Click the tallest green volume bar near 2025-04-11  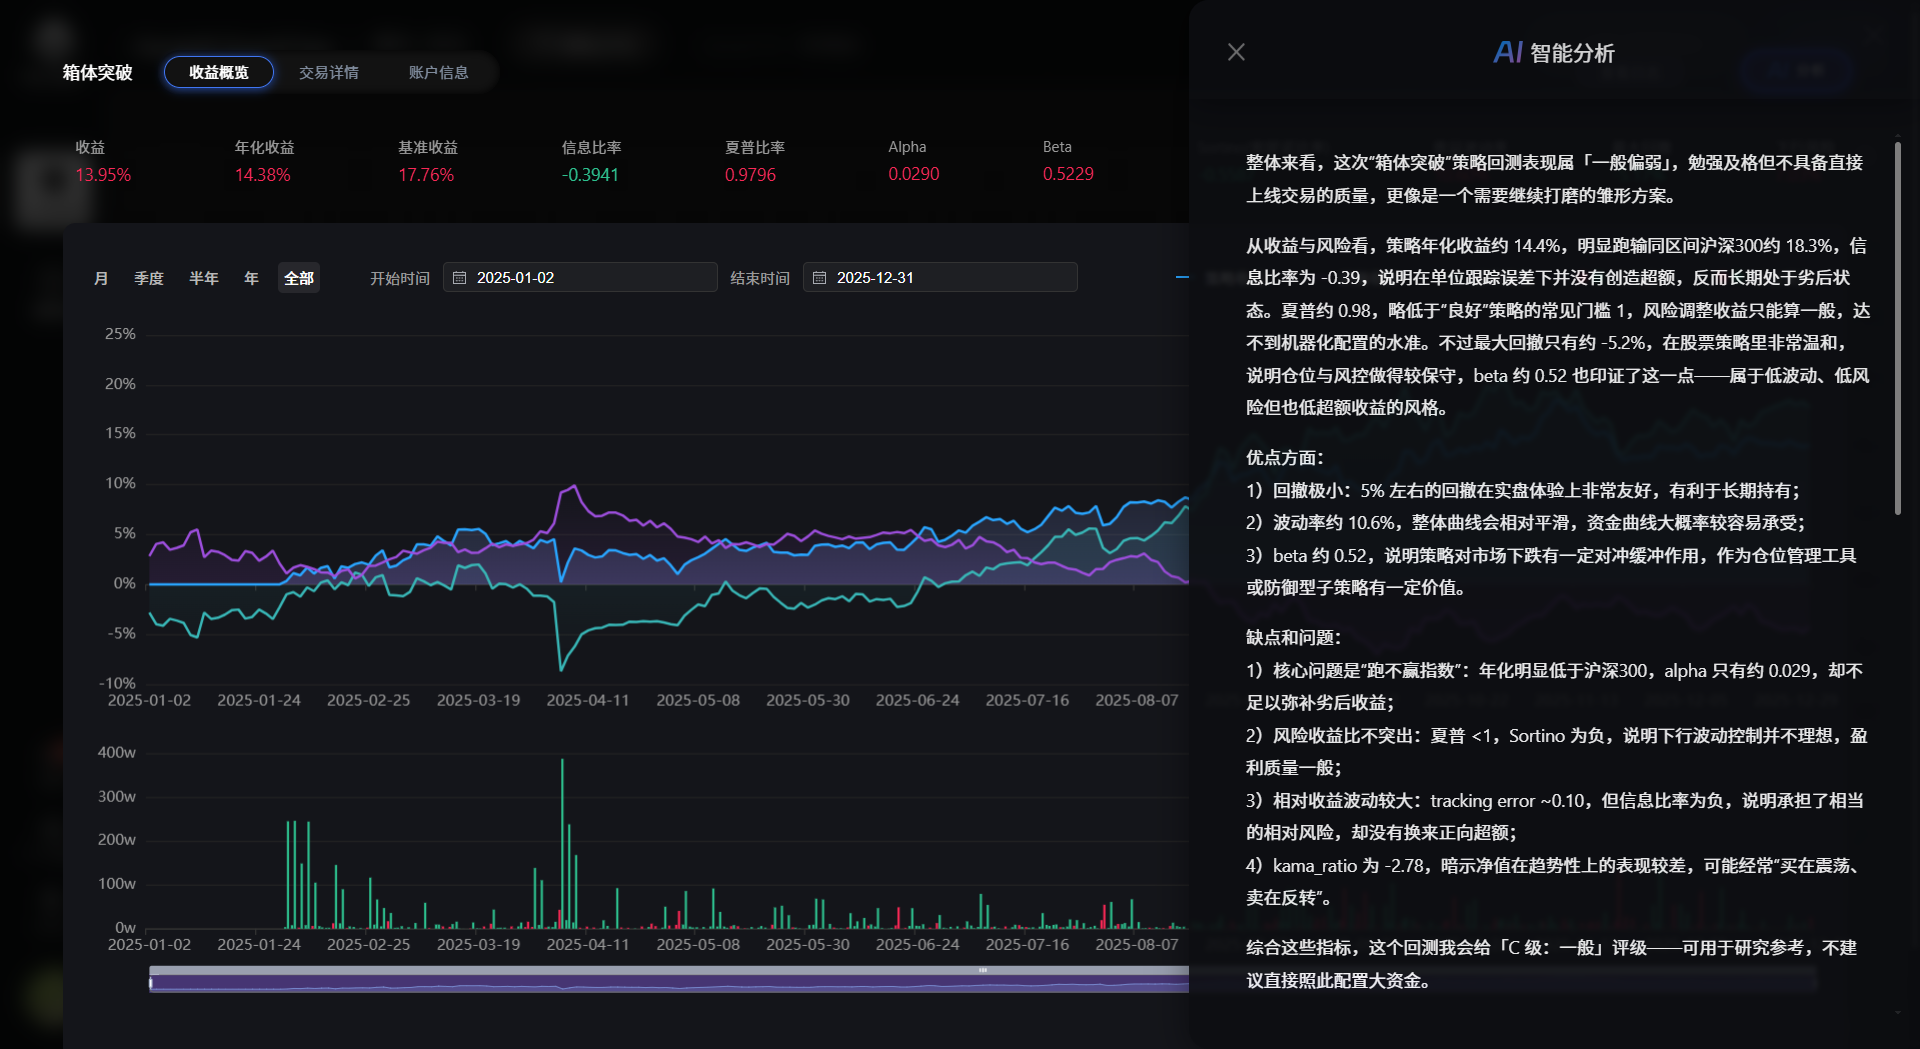562,843
